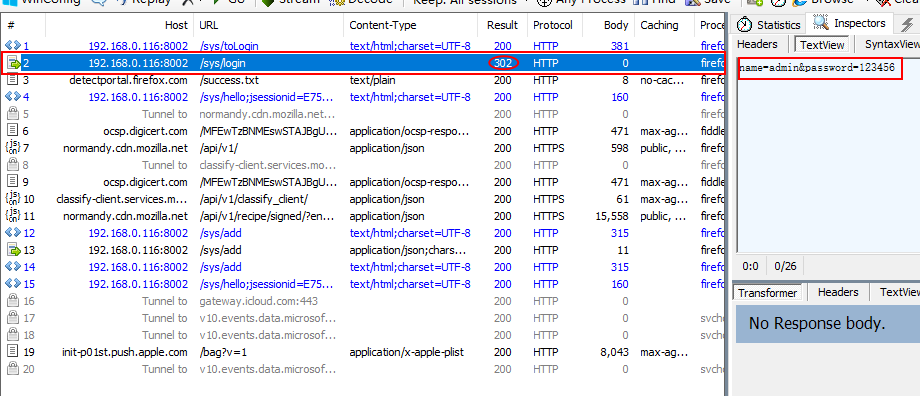Screen dimensions: 920x396
Task: Open the response Transformer tab
Action: [x=767, y=293]
